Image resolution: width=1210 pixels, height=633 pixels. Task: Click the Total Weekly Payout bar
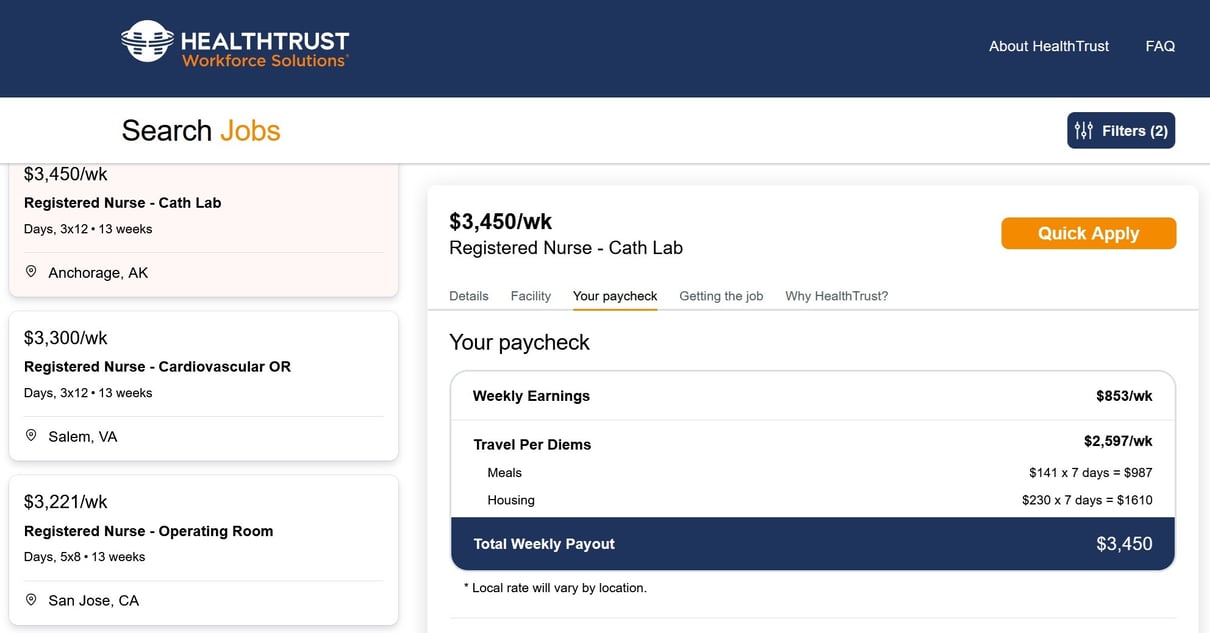(x=813, y=543)
